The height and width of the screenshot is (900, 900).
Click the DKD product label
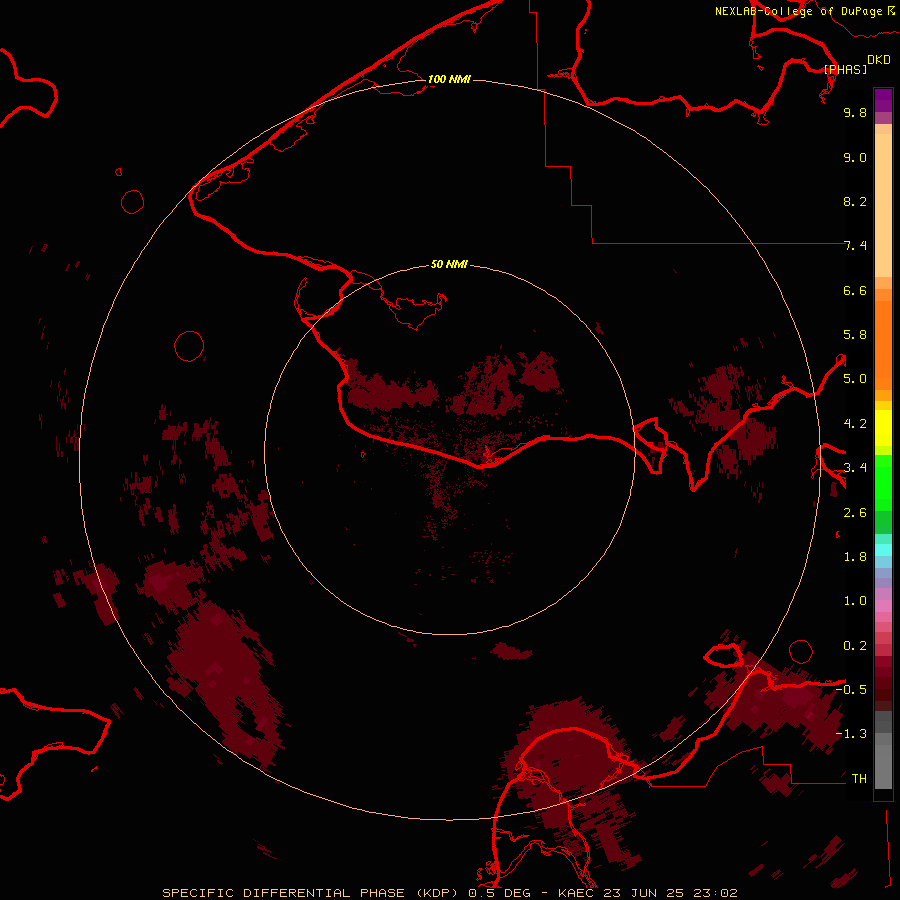pyautogui.click(x=879, y=60)
